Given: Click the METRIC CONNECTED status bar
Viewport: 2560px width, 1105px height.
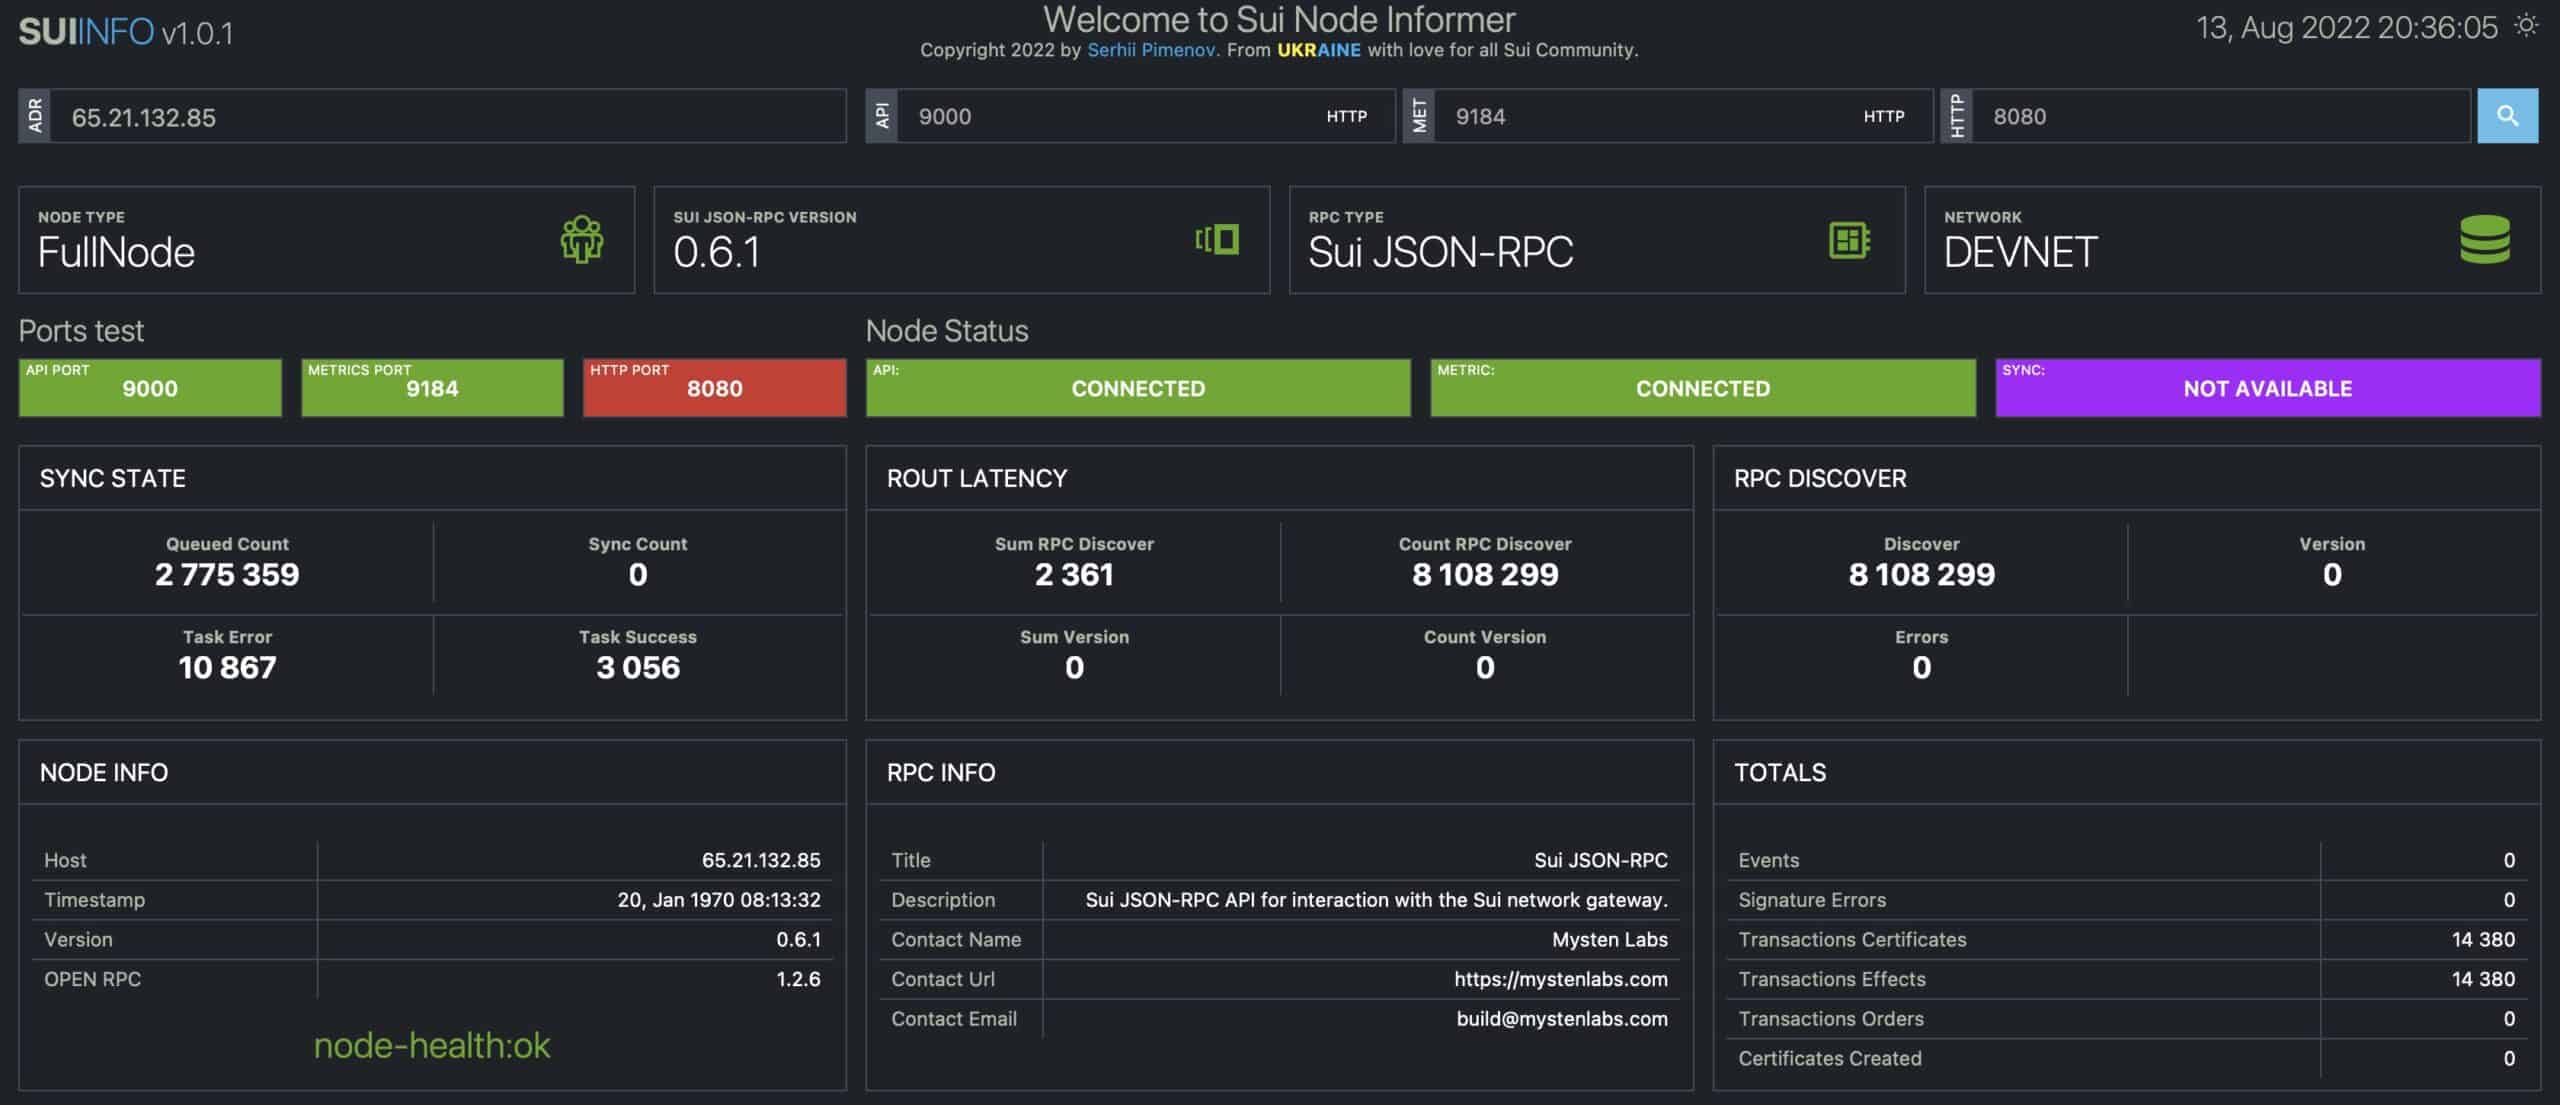Looking at the screenshot, I should [1702, 388].
